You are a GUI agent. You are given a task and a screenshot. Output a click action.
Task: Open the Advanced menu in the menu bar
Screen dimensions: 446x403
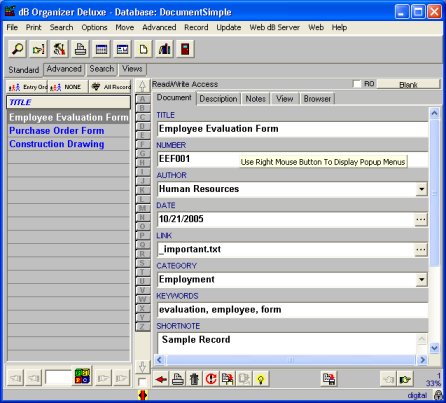(x=159, y=27)
